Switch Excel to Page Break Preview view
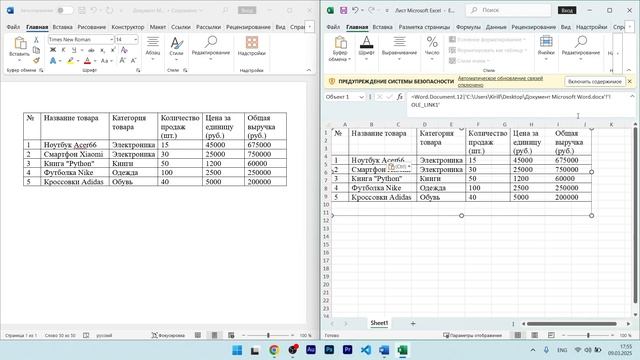The height and width of the screenshot is (360, 640). coord(551,335)
